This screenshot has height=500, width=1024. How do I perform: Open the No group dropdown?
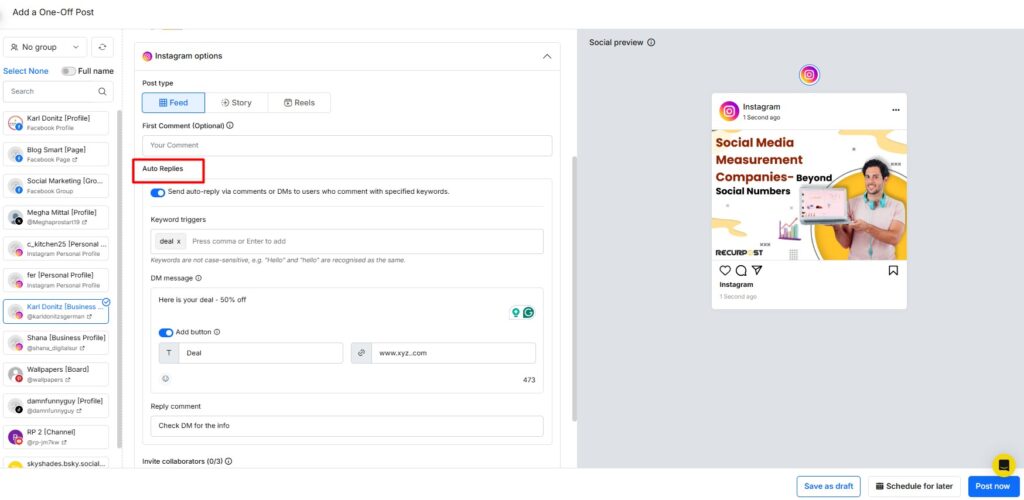point(45,47)
